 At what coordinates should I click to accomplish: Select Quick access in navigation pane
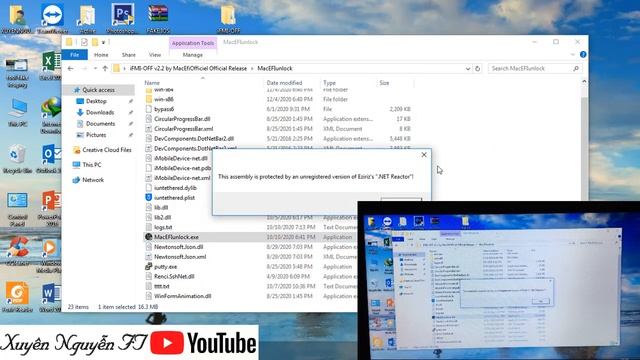pos(98,90)
